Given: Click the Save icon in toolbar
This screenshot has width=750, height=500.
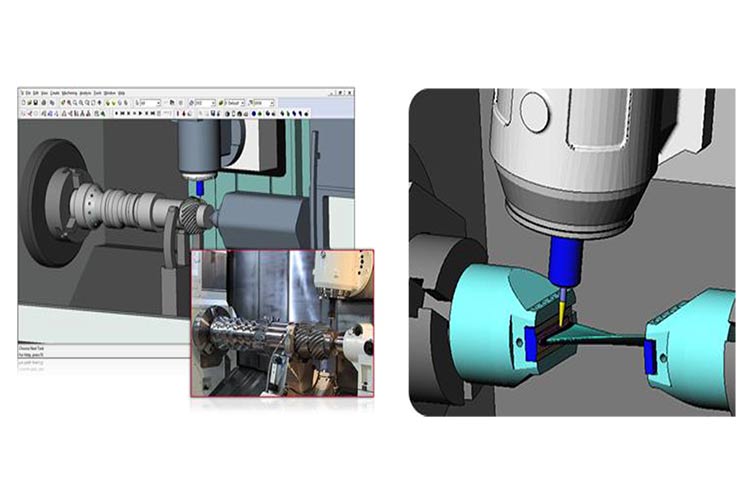Looking at the screenshot, I should pyautogui.click(x=35, y=102).
